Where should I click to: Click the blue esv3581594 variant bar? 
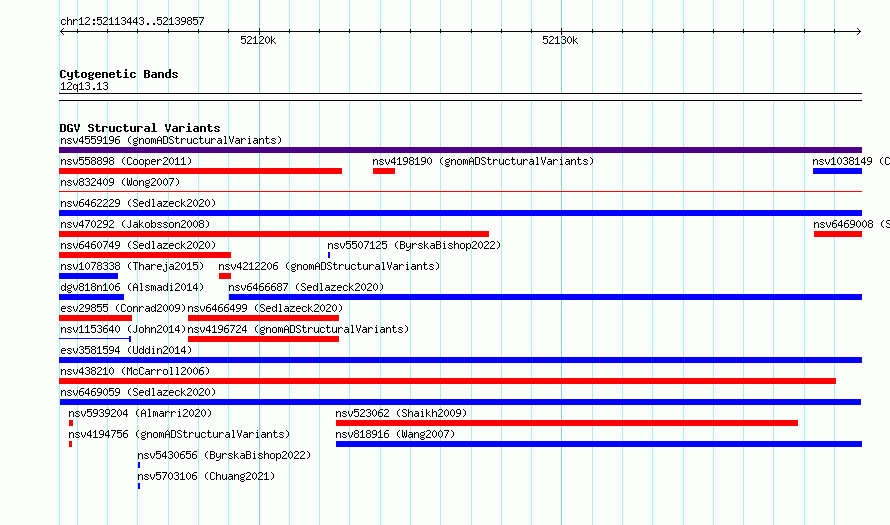460,360
